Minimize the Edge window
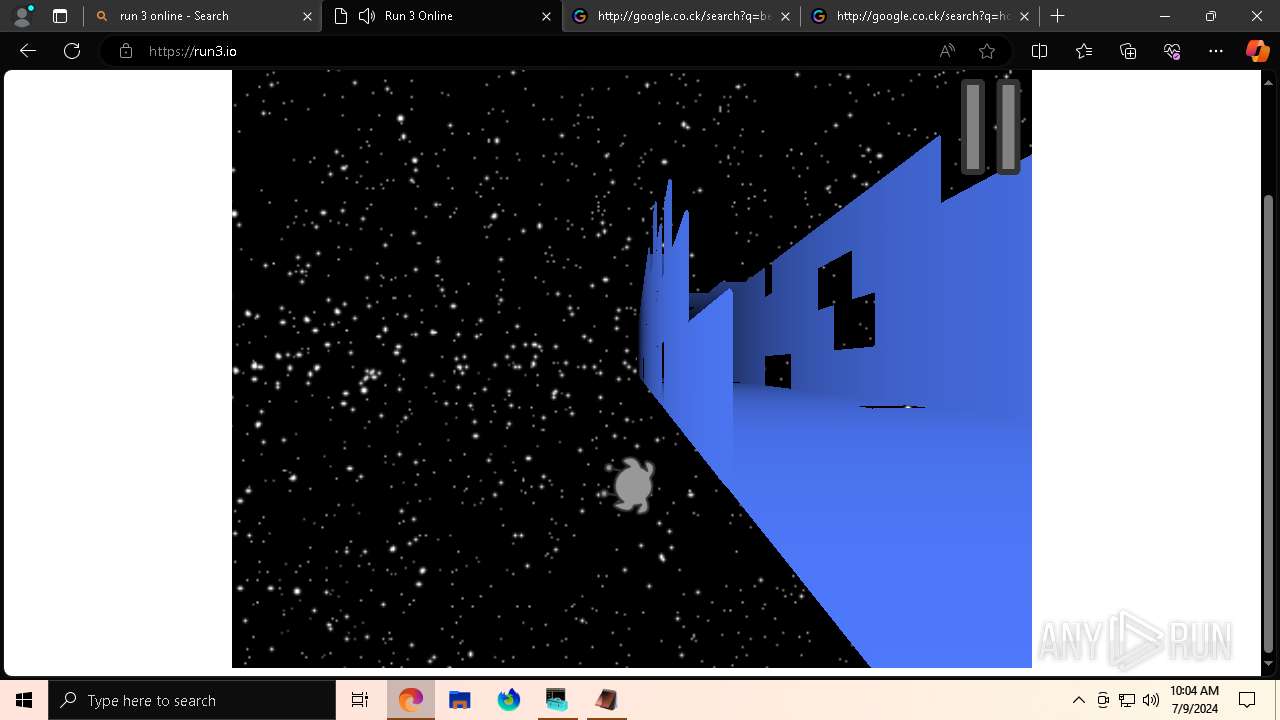1280x720 pixels. point(1165,16)
